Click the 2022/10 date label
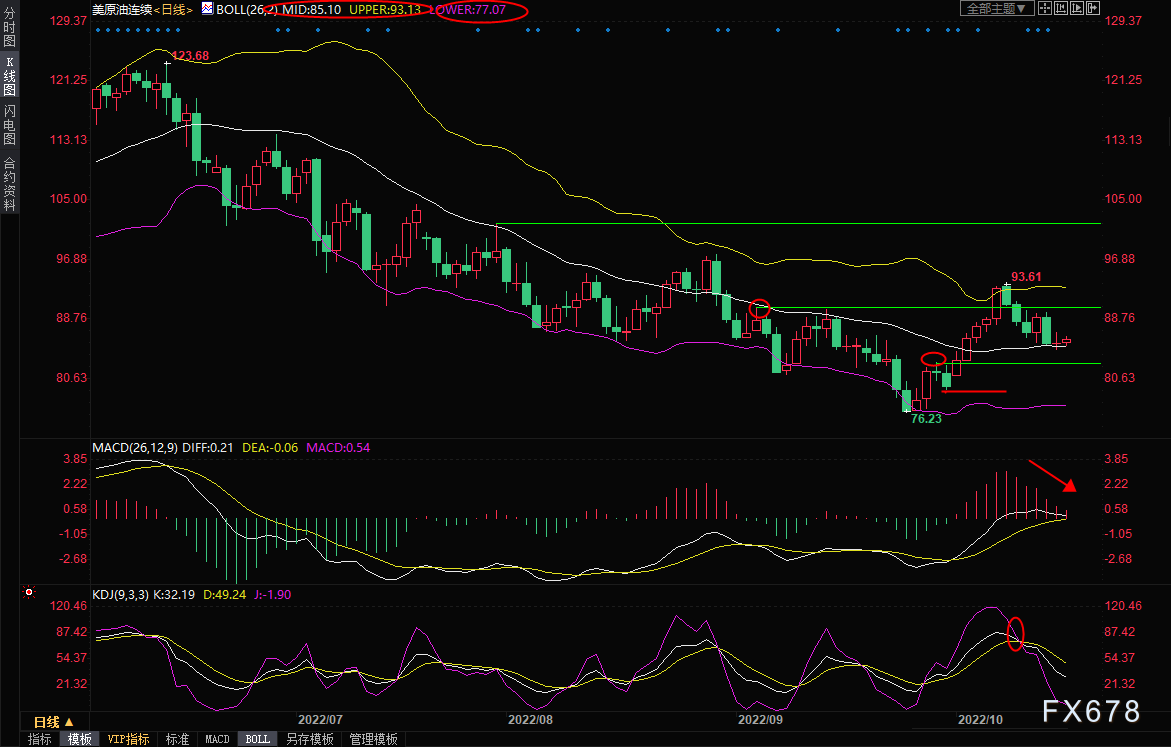The height and width of the screenshot is (747, 1171). [981, 719]
